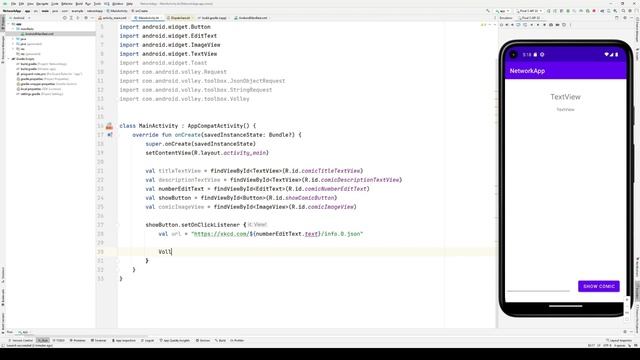This screenshot has height=360, width=640.
Task: Open emulator extended controls more icon
Action: [570, 24]
